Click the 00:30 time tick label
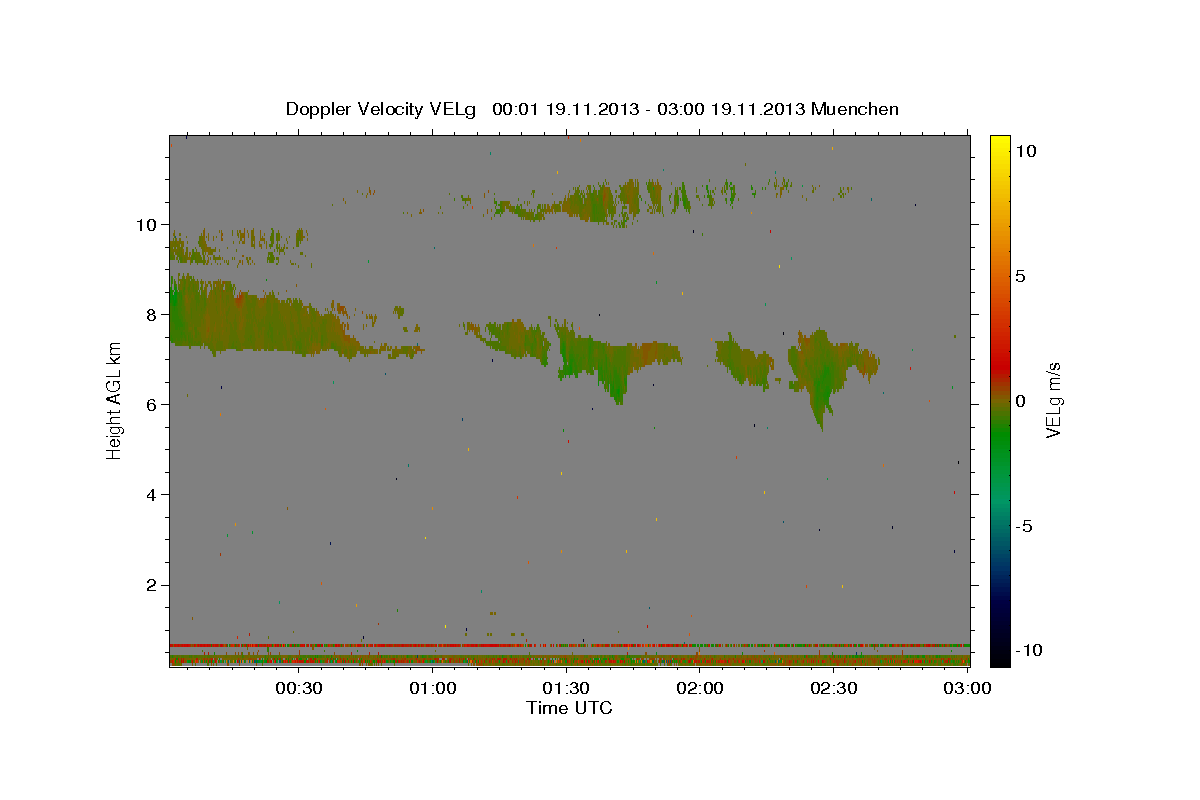 pyautogui.click(x=299, y=688)
